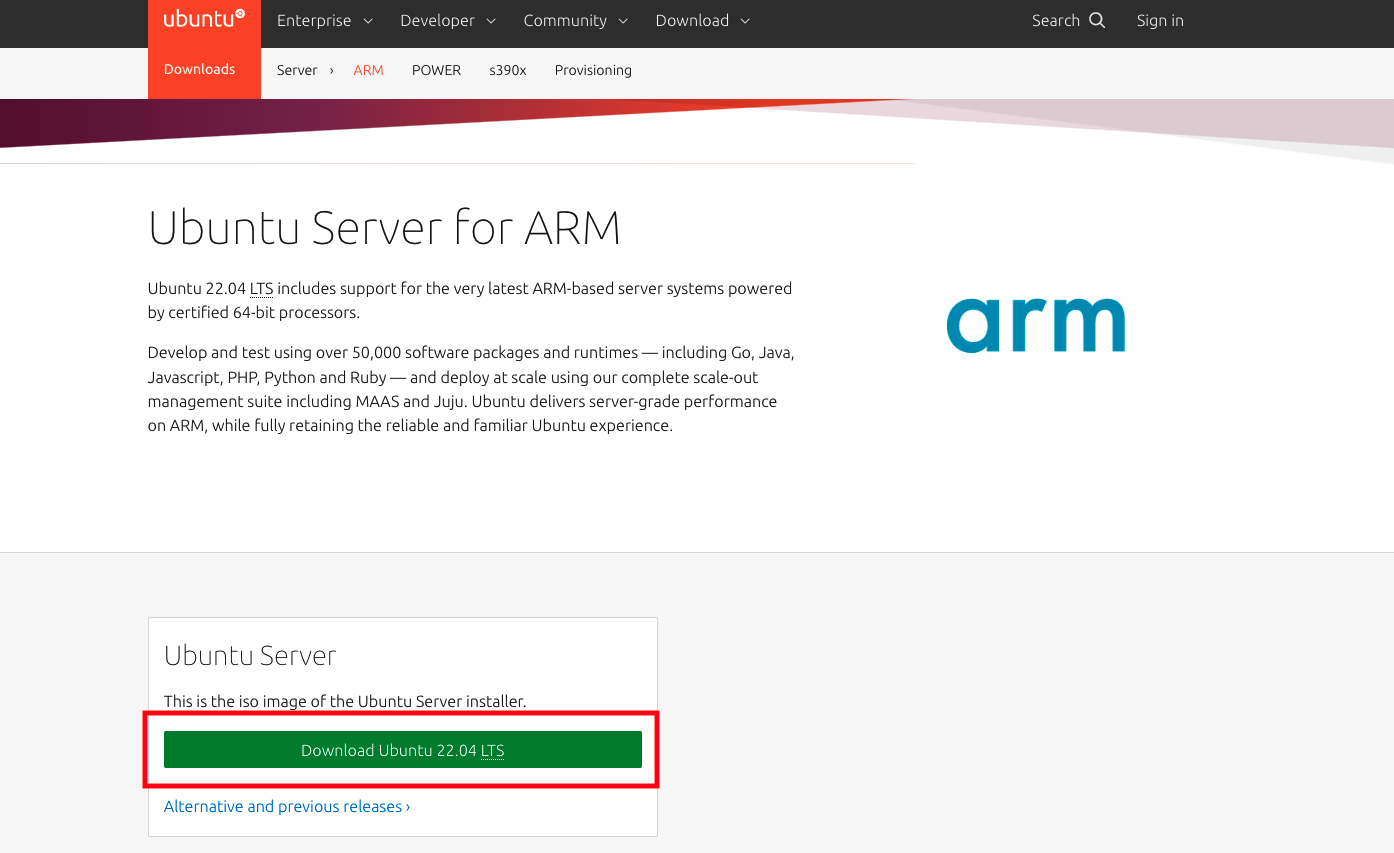Open Alternative and previous releases link
1394x853 pixels.
tap(287, 806)
